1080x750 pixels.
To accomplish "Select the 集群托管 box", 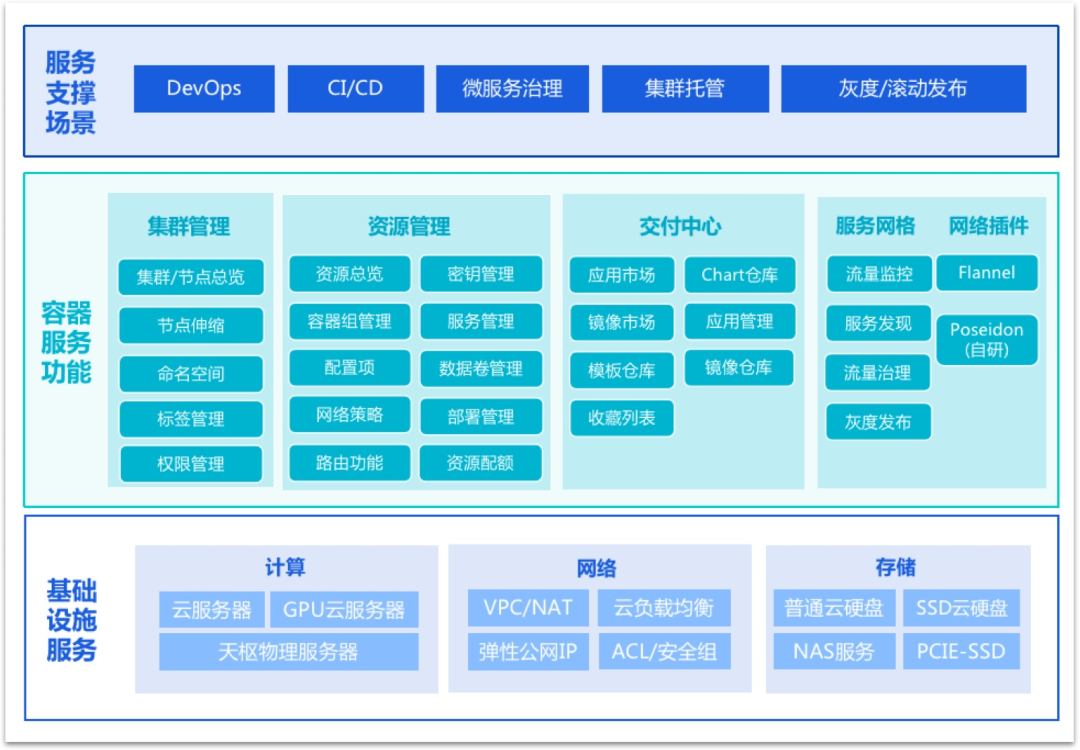I will [685, 89].
